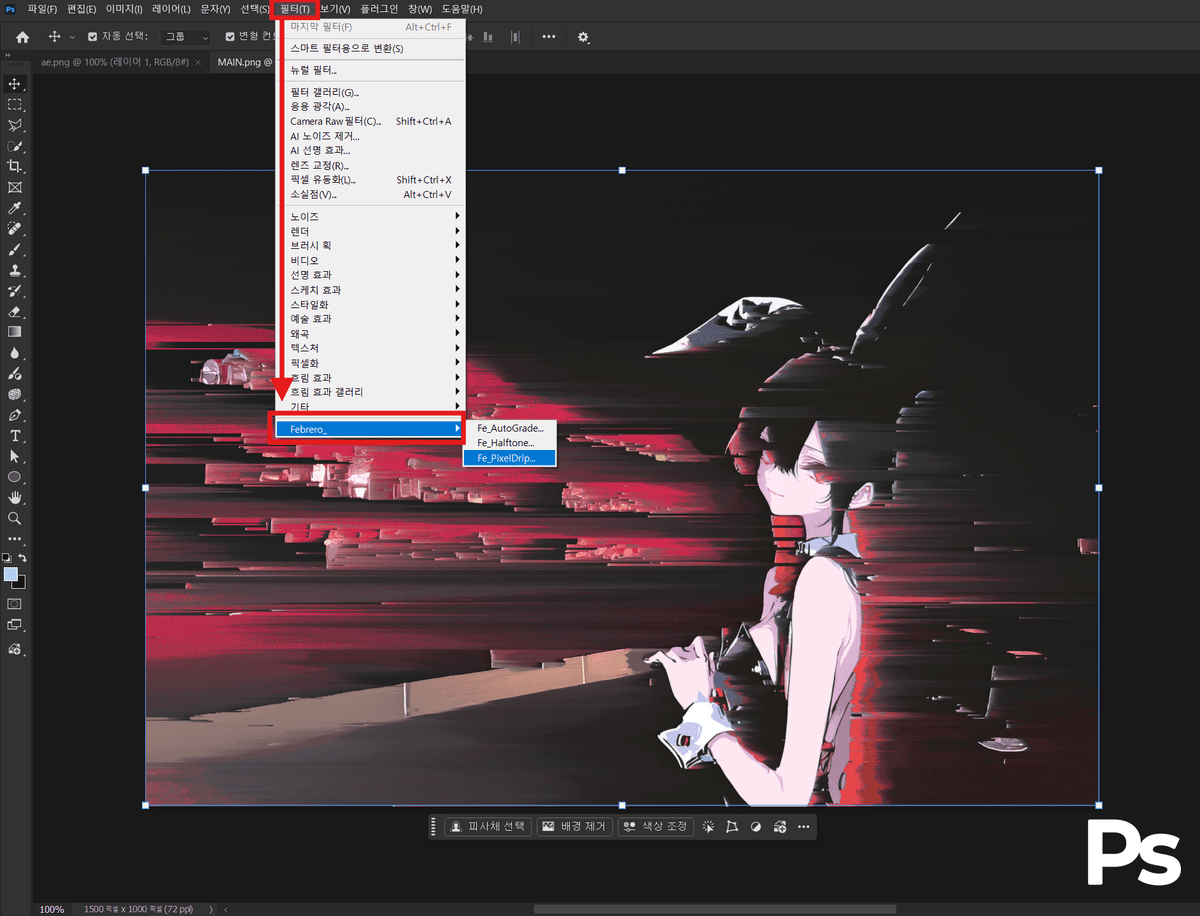Select the Spot Healing Brush tool

click(15, 229)
